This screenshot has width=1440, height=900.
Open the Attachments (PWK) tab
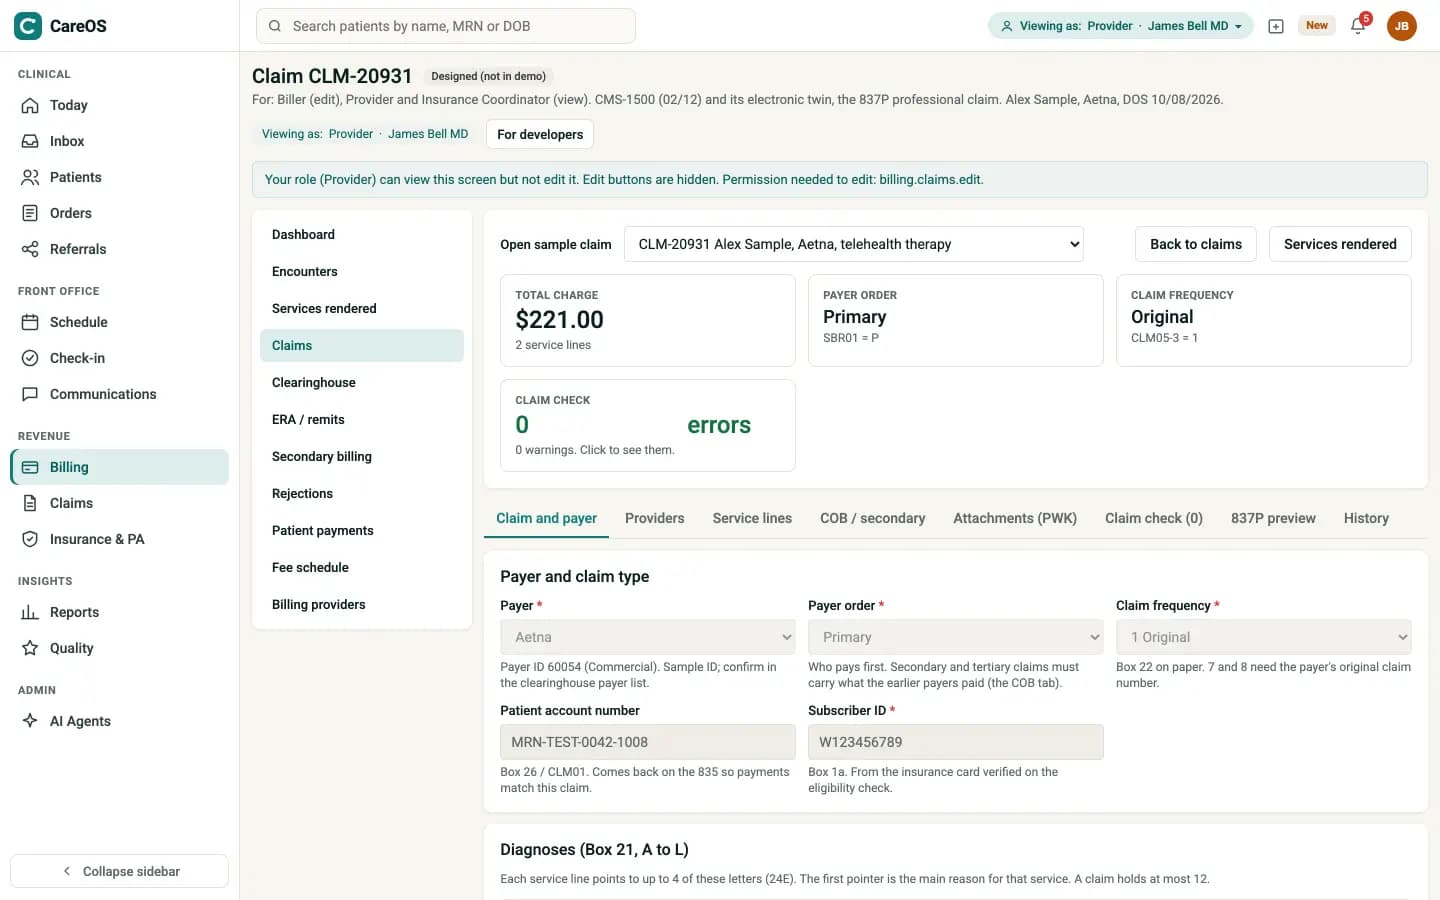(x=1015, y=518)
